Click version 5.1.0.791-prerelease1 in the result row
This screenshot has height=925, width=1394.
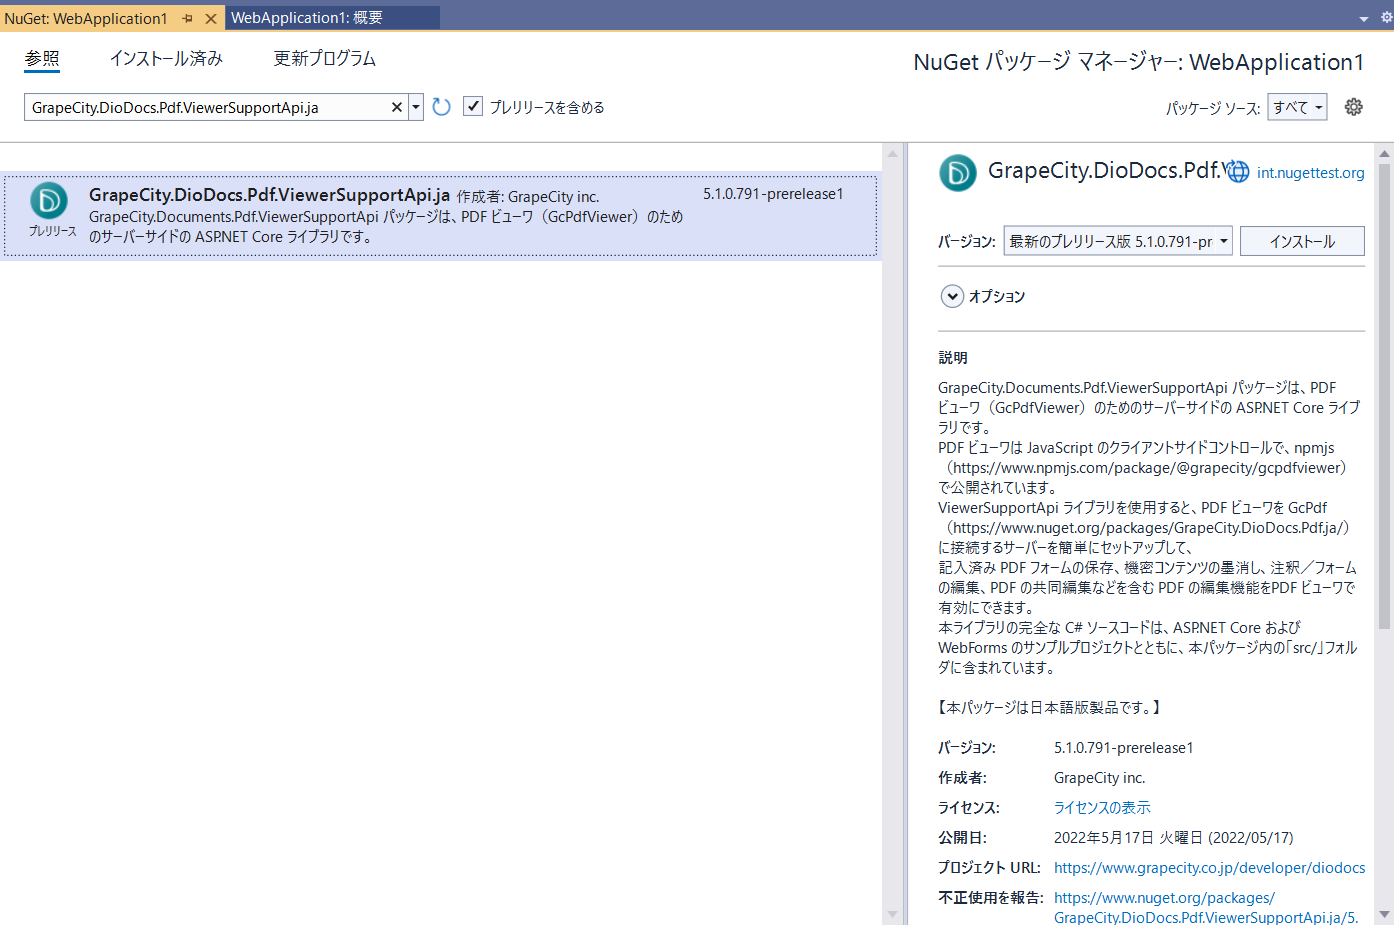(x=773, y=194)
